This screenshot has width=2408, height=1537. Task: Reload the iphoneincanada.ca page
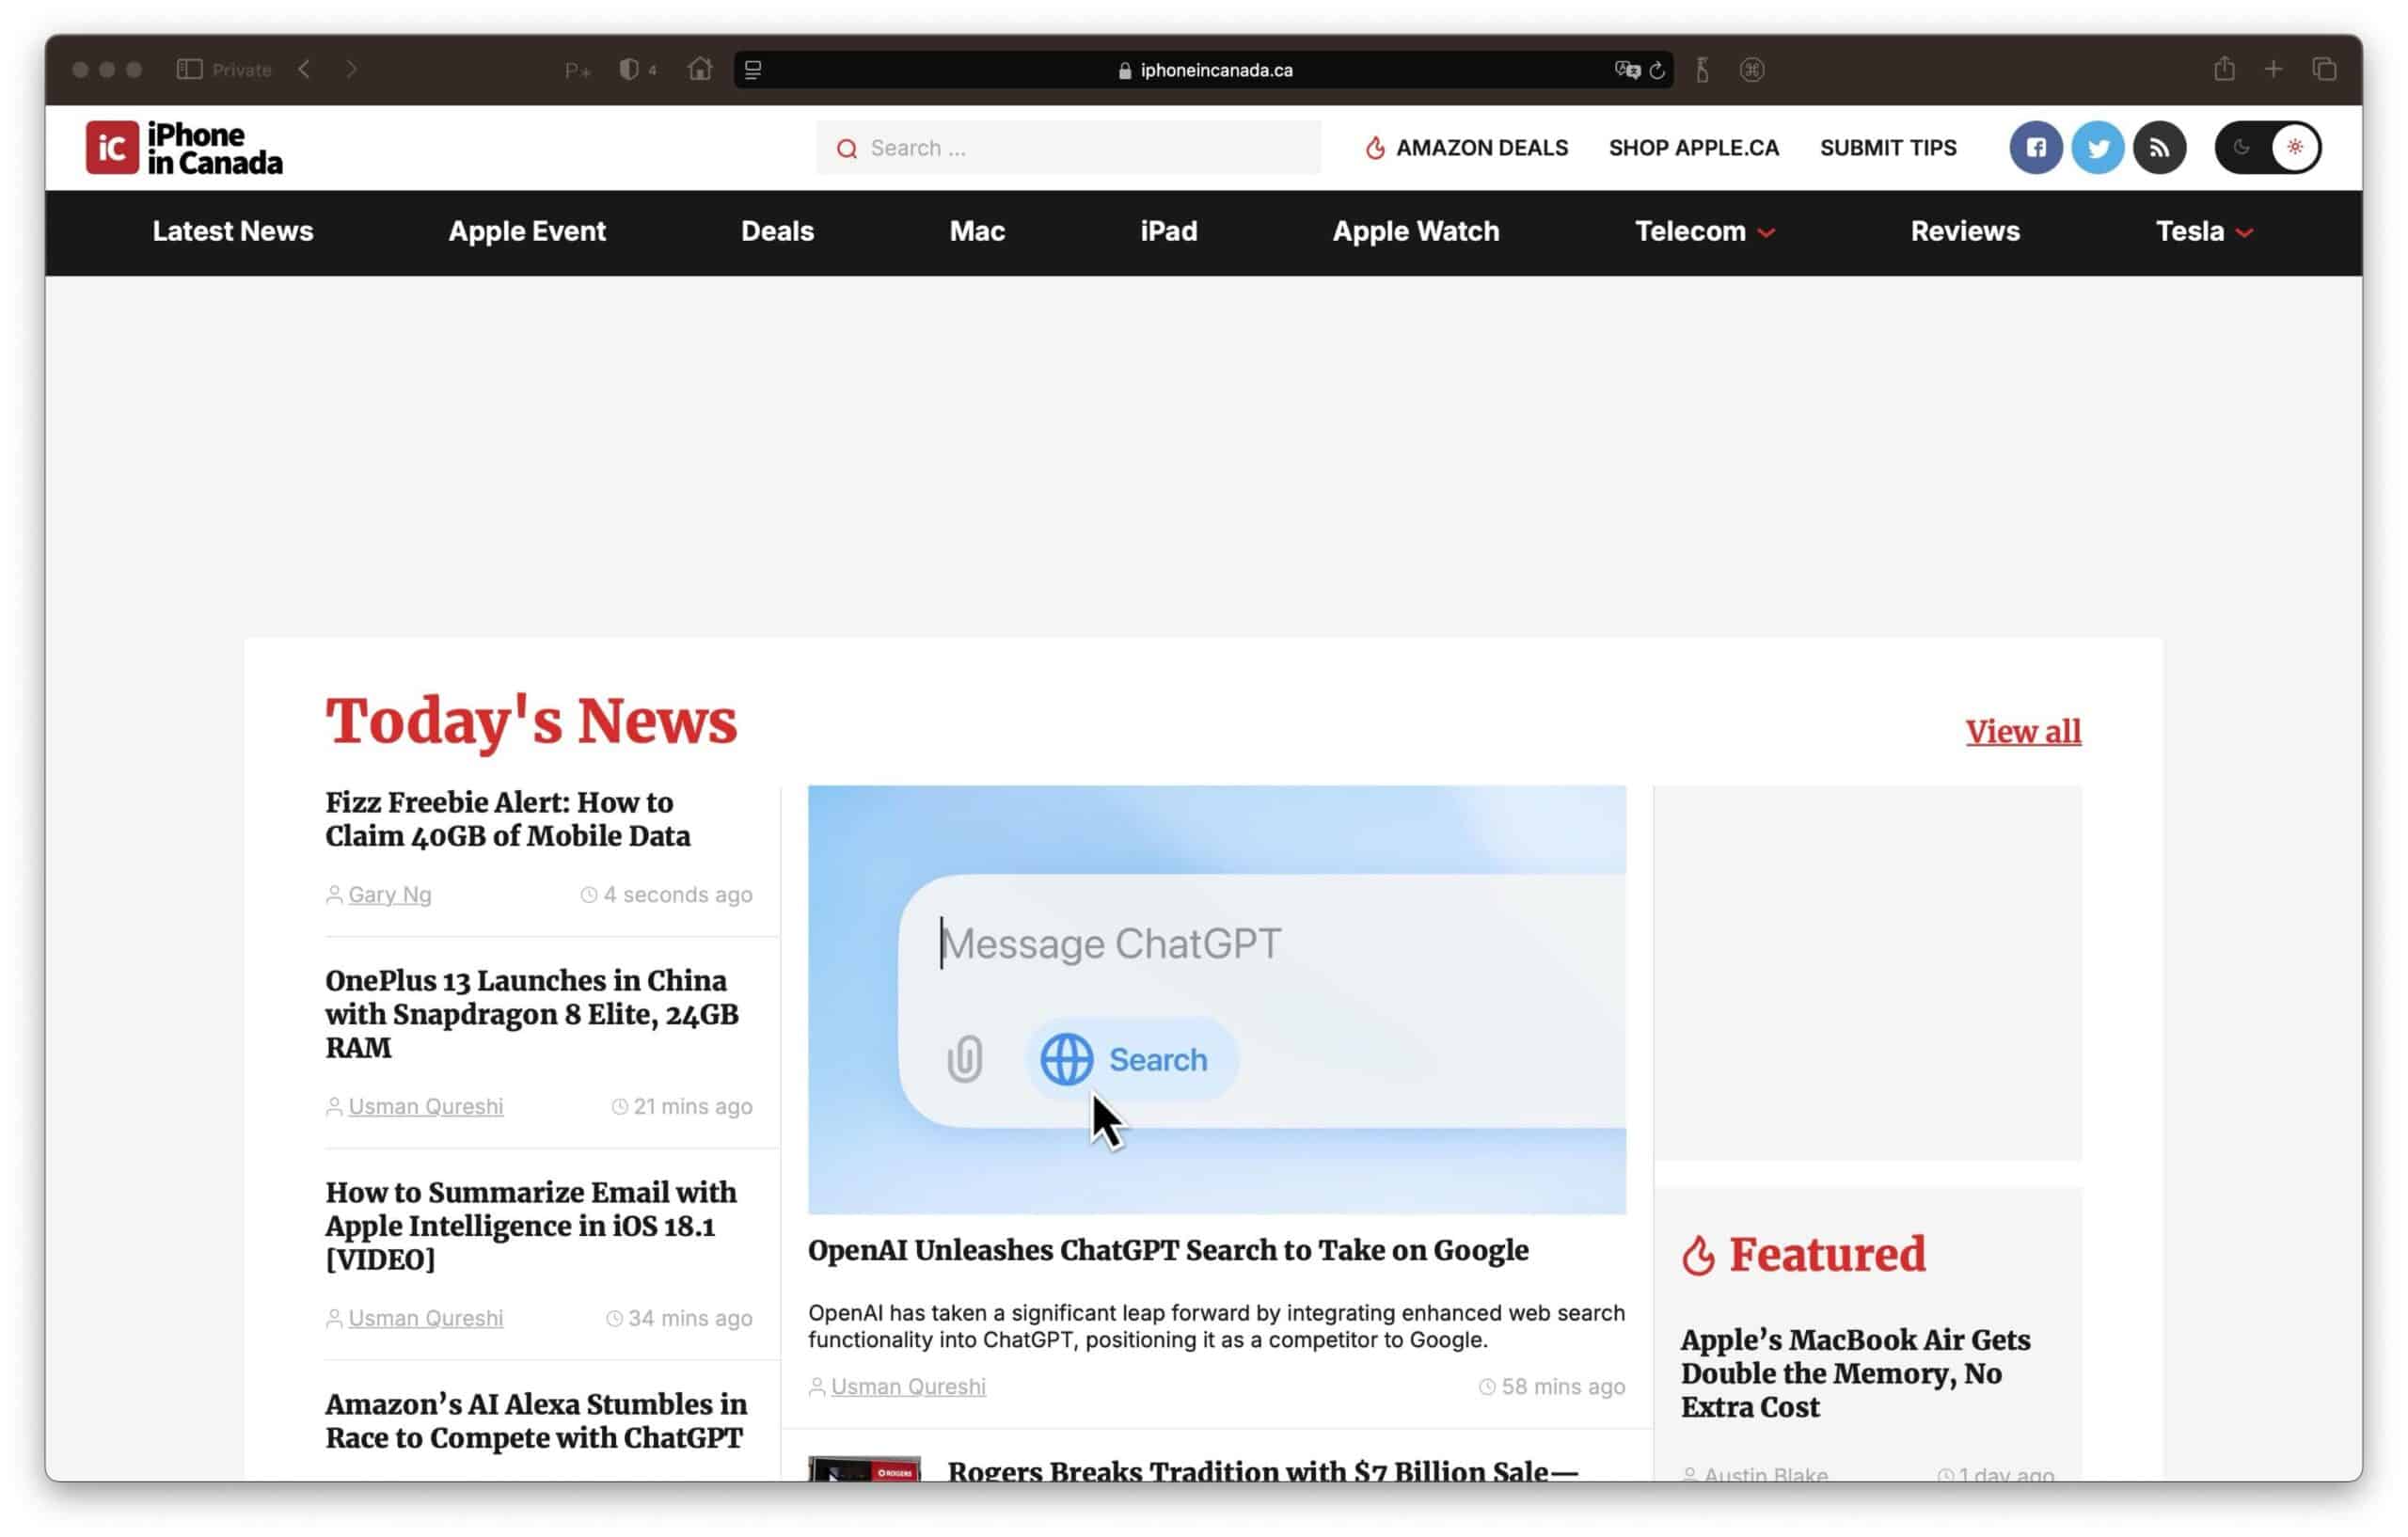point(1657,70)
